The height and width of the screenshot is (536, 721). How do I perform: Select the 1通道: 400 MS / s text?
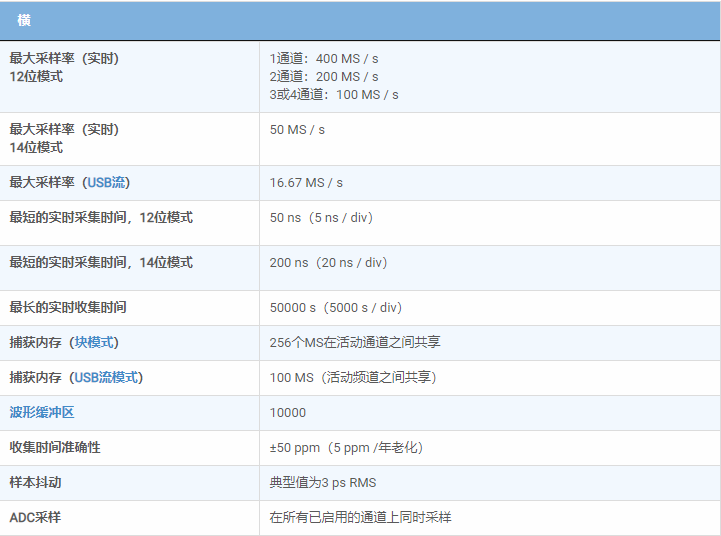coord(324,58)
